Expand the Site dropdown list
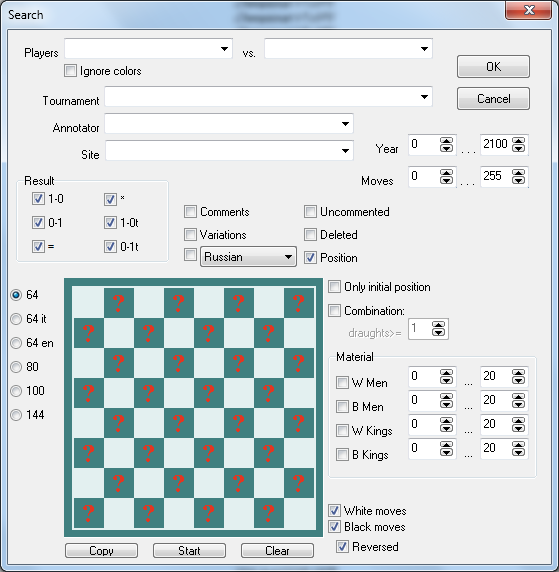This screenshot has width=559, height=572. coord(345,151)
